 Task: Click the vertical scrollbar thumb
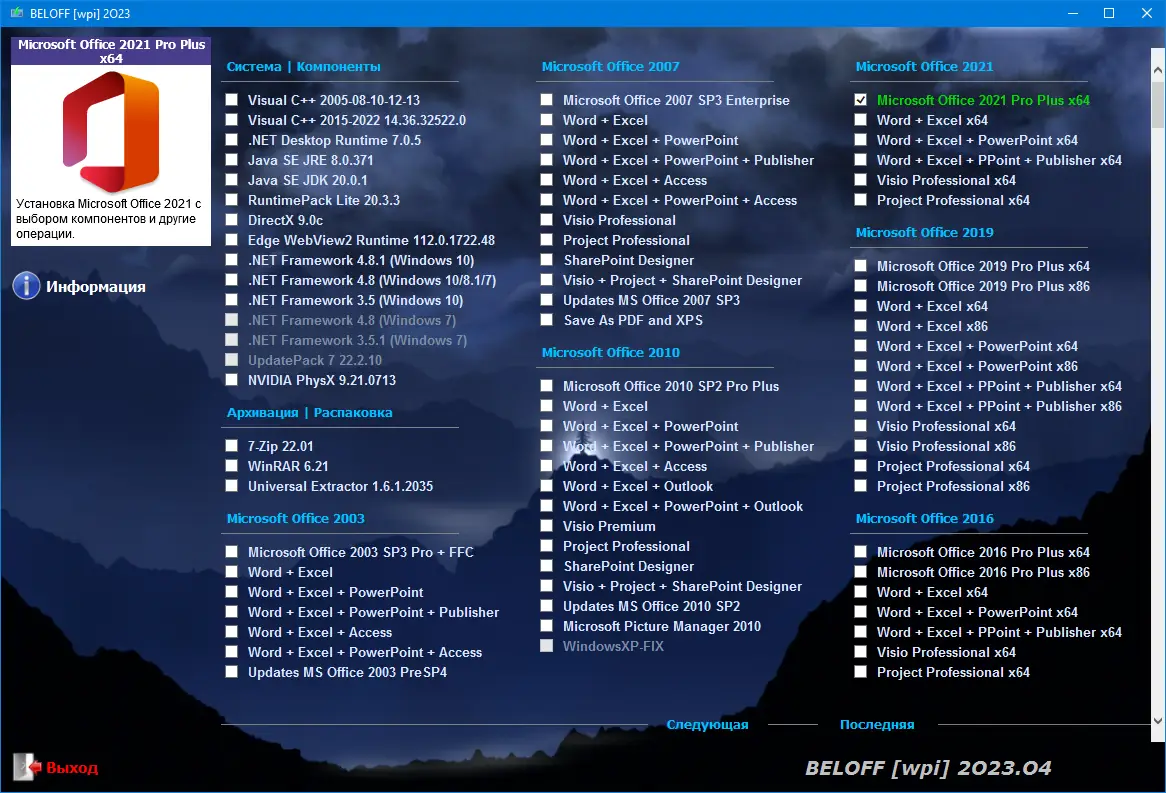coord(1158,104)
